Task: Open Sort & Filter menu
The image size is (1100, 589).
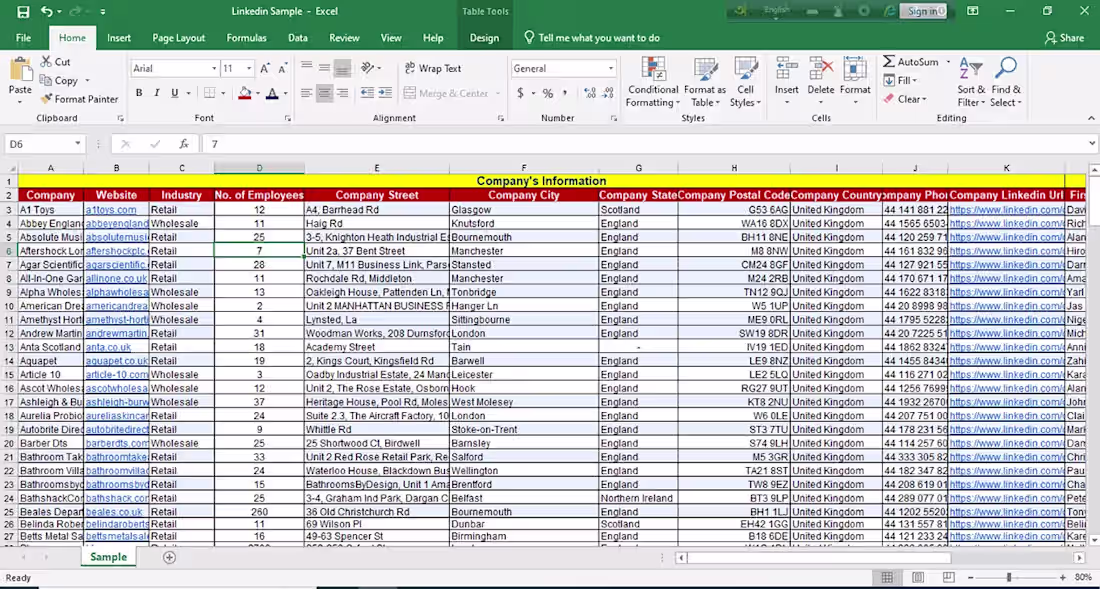Action: [972, 82]
